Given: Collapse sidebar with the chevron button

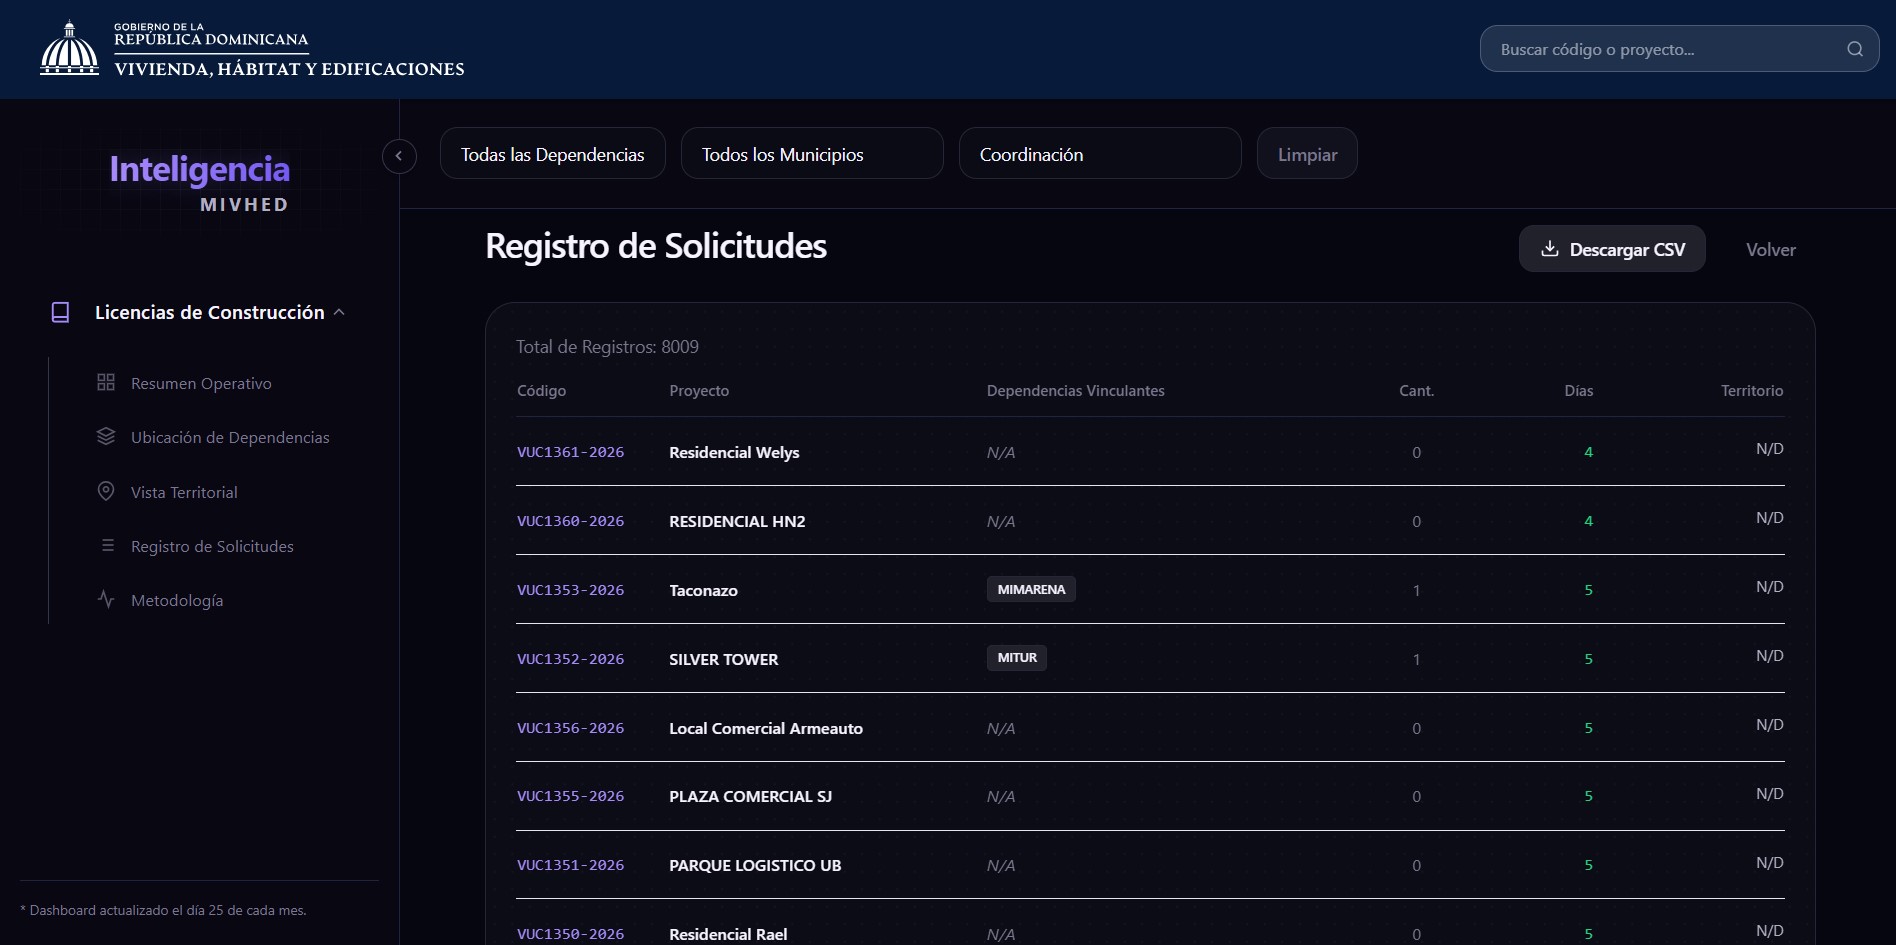Looking at the screenshot, I should pos(399,156).
